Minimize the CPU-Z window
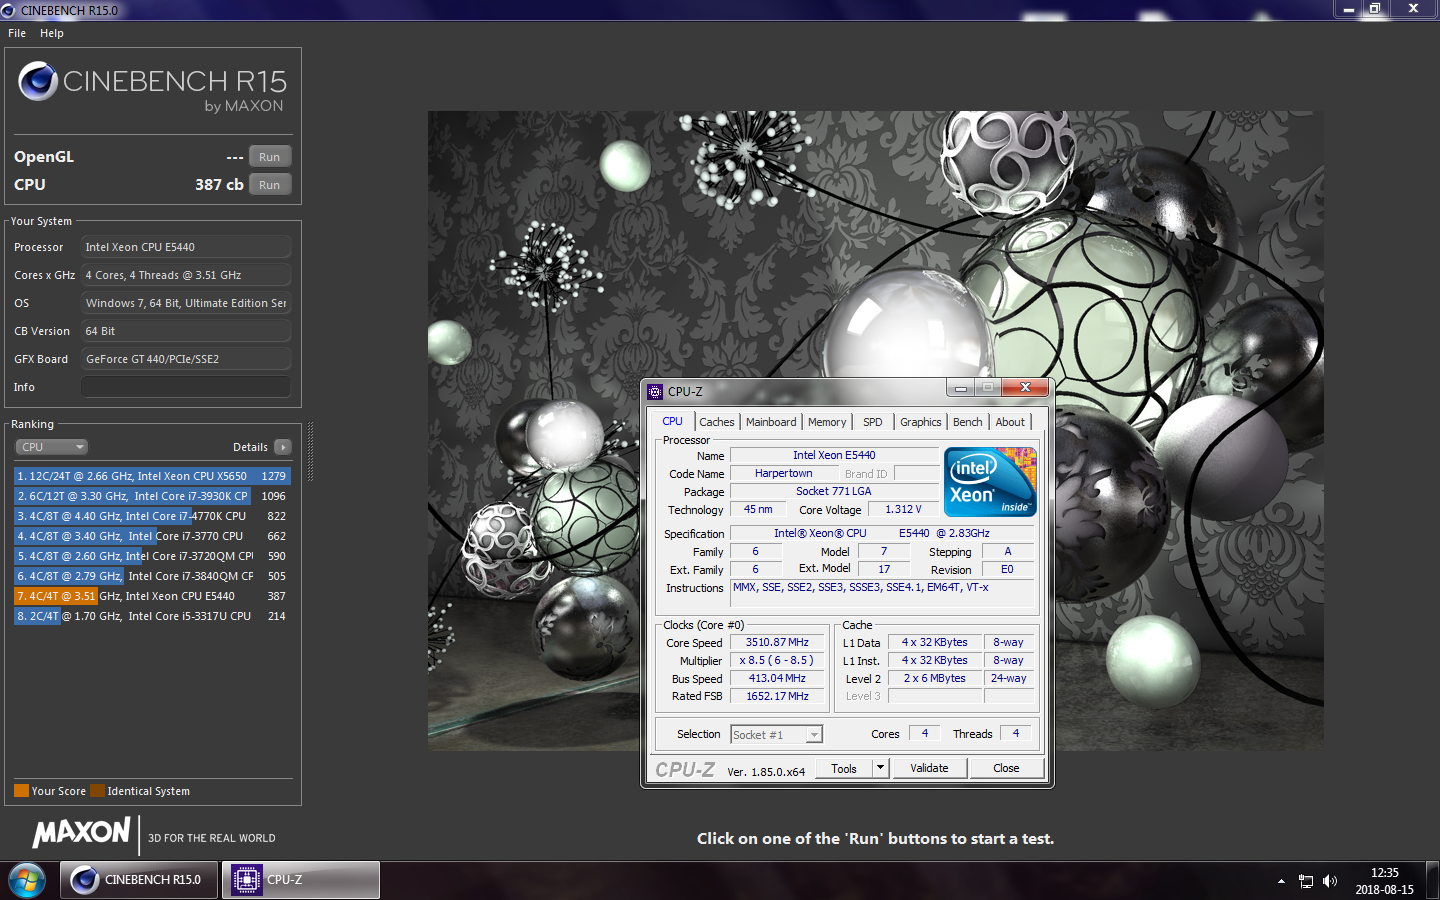The width and height of the screenshot is (1440, 900). (x=961, y=388)
